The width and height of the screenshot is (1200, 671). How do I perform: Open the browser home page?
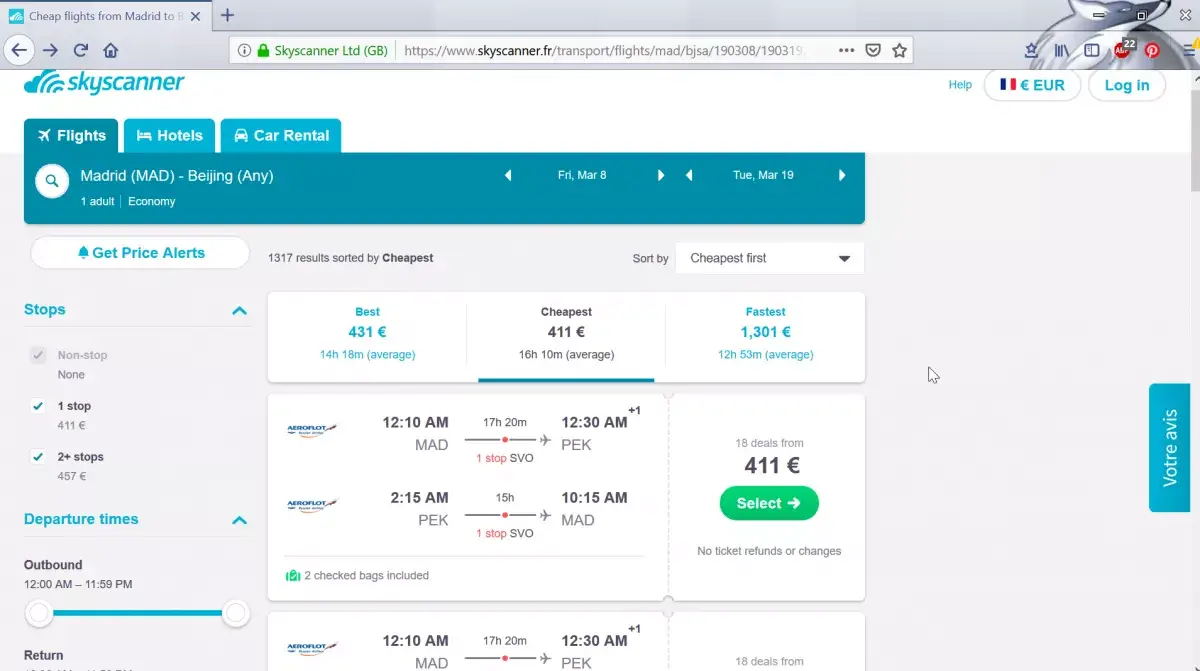[111, 50]
